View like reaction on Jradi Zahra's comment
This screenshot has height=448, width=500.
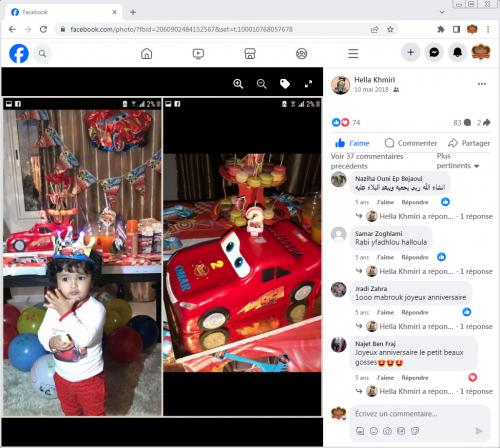467,312
